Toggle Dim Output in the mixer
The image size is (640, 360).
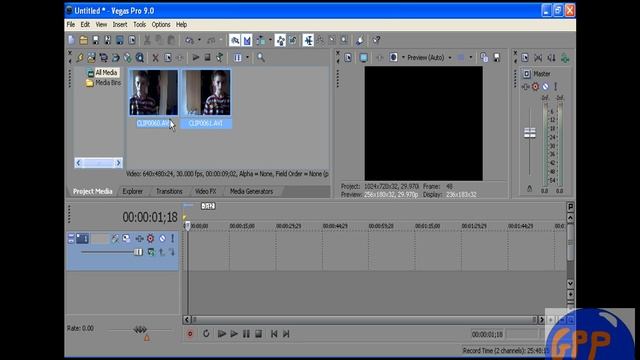tap(551, 58)
